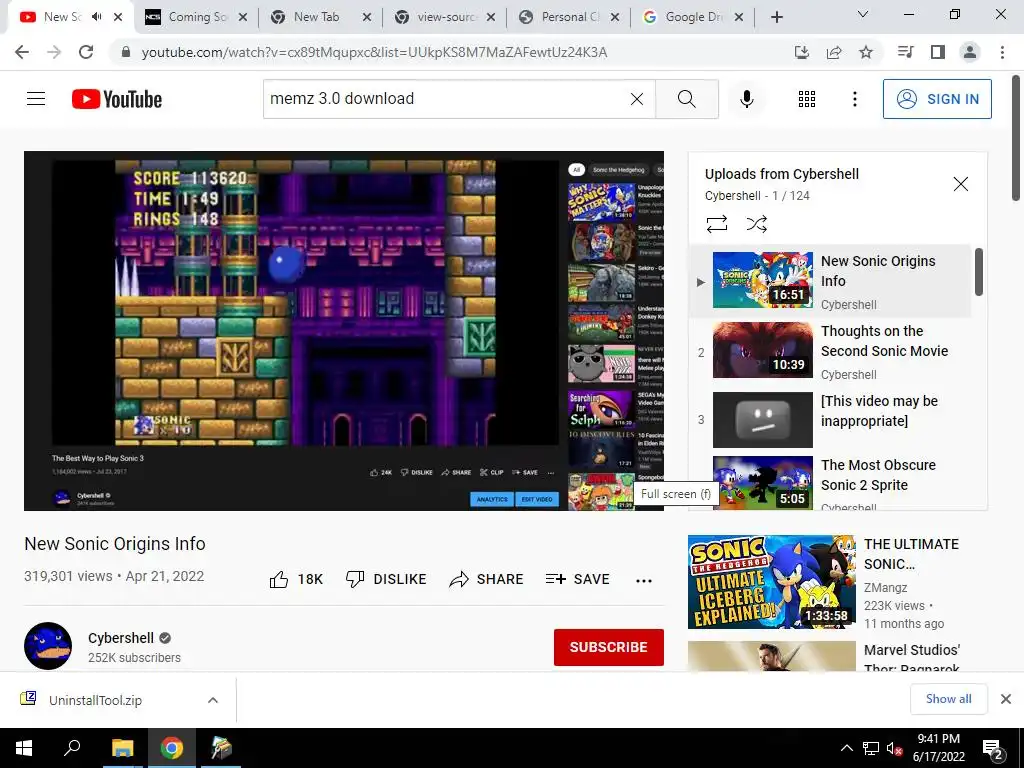
Task: Play The Most Obscure Sonic 2 Sprite
Action: pyautogui.click(x=831, y=482)
